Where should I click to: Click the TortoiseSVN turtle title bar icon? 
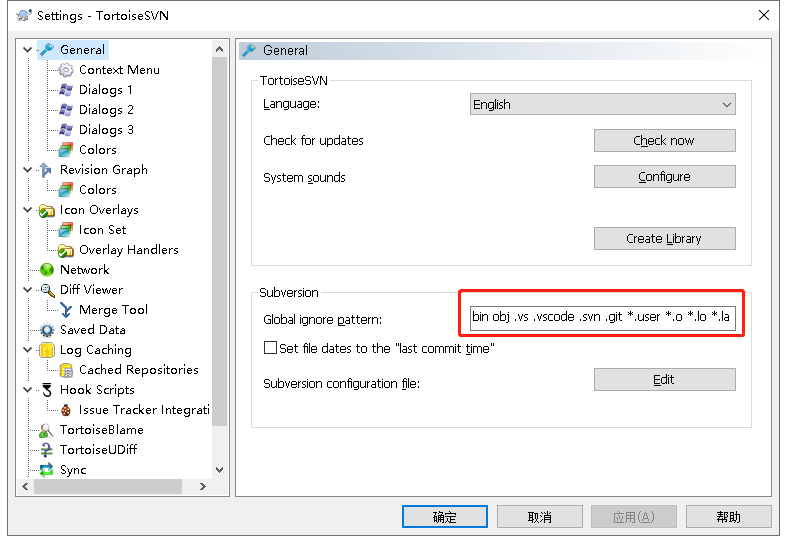[x=24, y=15]
